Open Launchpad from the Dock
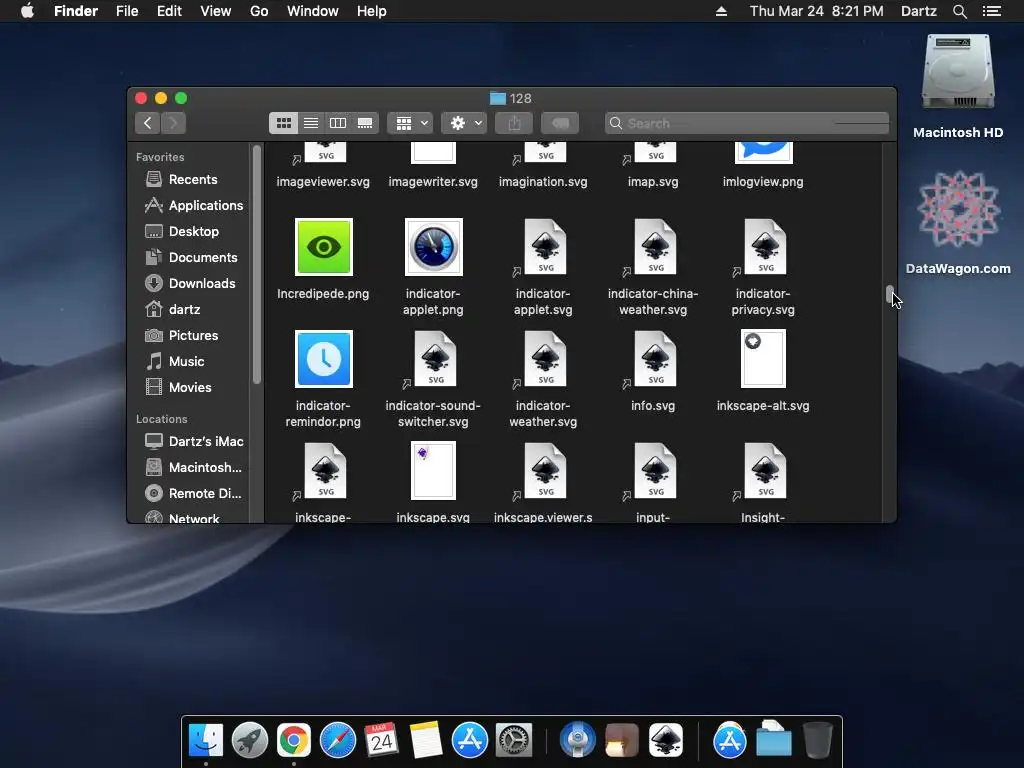Screen dimensions: 1024x768 coord(249,741)
